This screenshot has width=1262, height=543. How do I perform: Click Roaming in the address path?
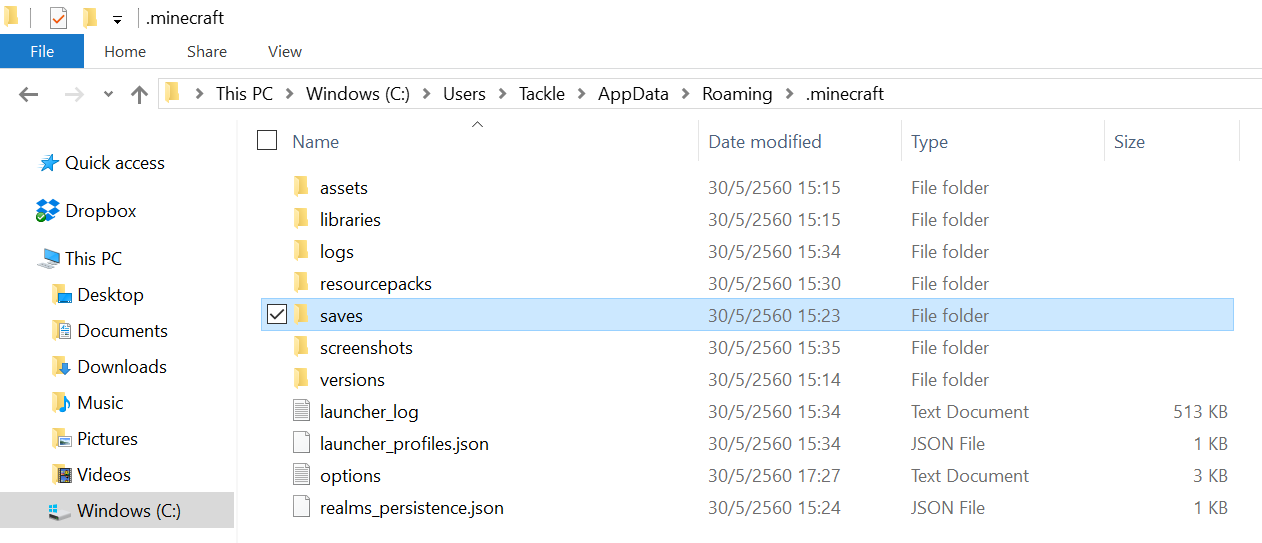coord(737,94)
